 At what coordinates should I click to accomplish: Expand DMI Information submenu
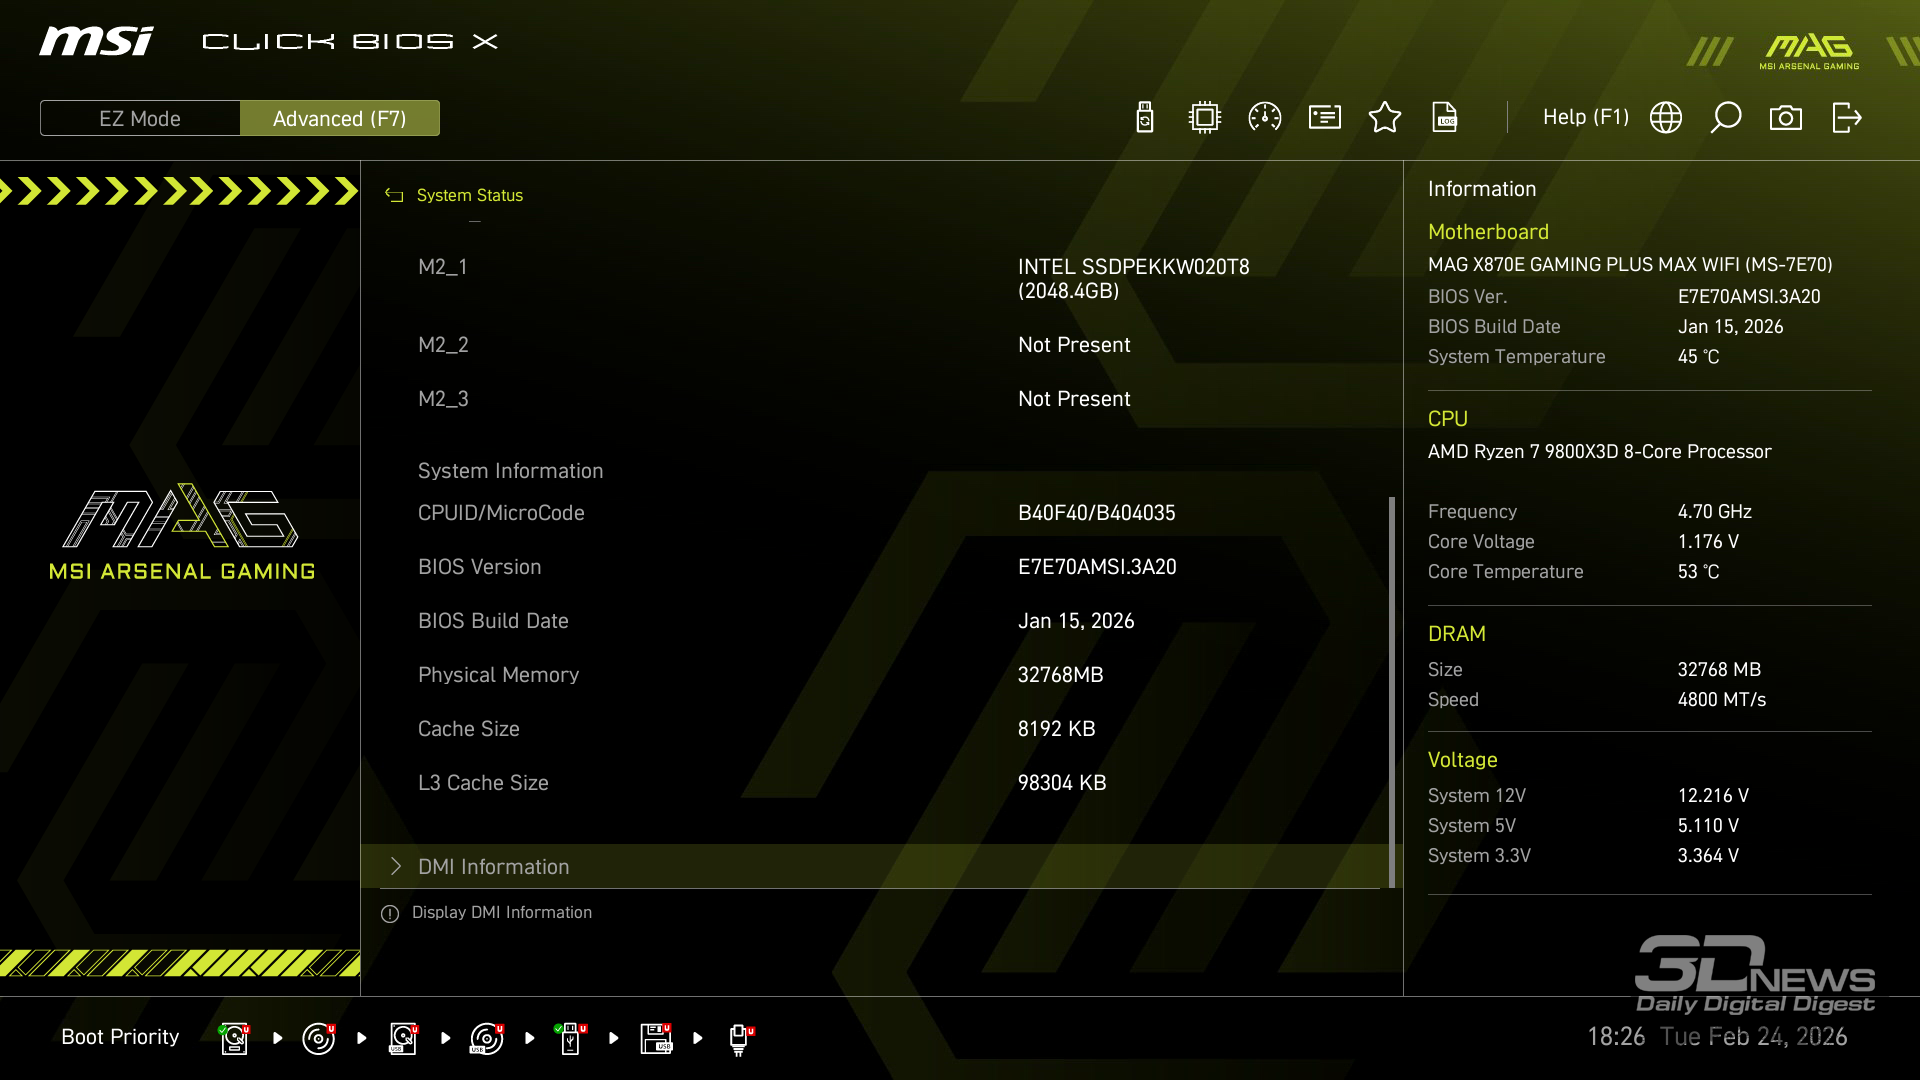[x=493, y=867]
